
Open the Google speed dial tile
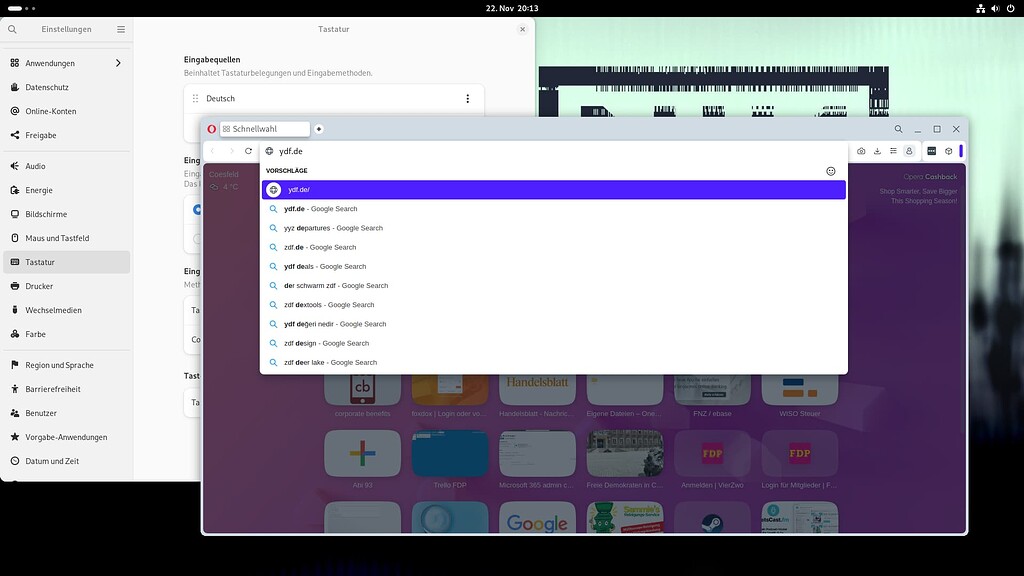(x=537, y=519)
